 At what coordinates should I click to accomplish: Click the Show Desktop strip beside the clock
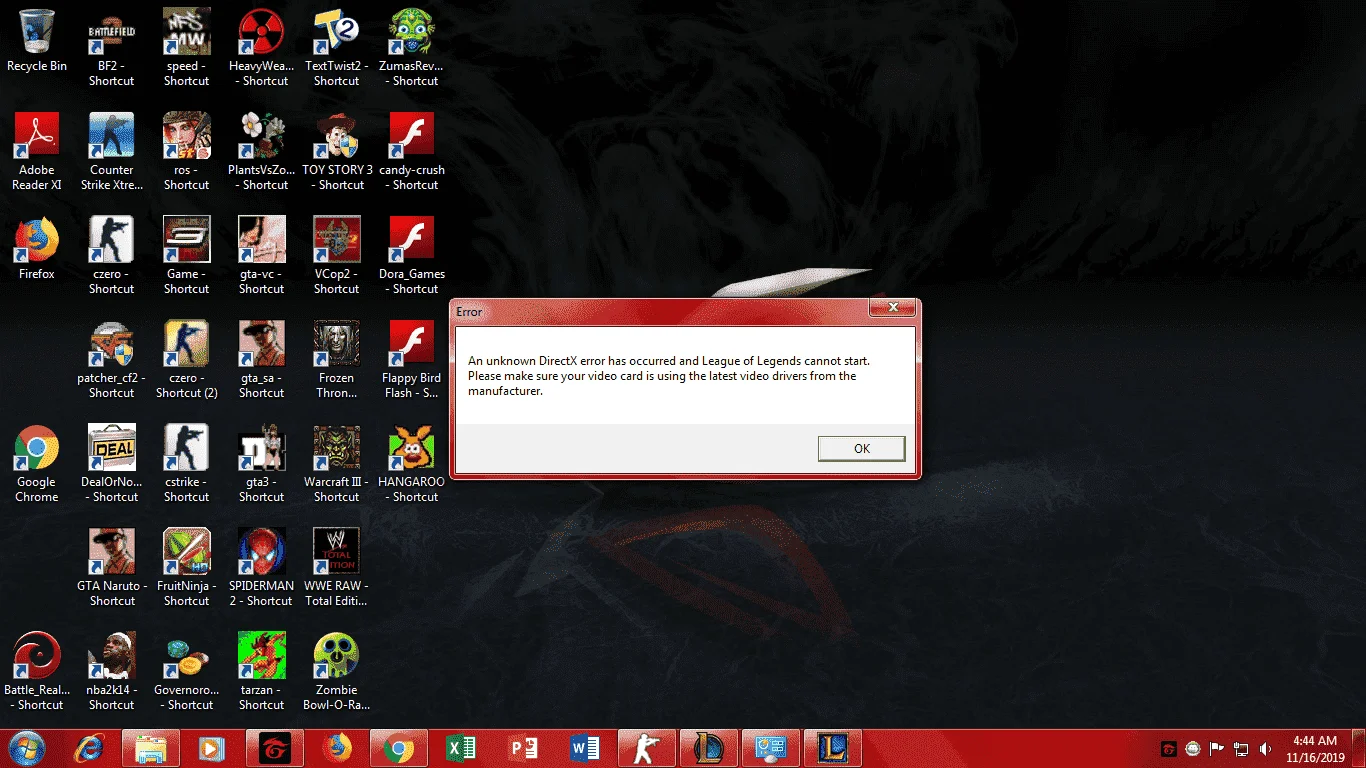coord(1358,748)
